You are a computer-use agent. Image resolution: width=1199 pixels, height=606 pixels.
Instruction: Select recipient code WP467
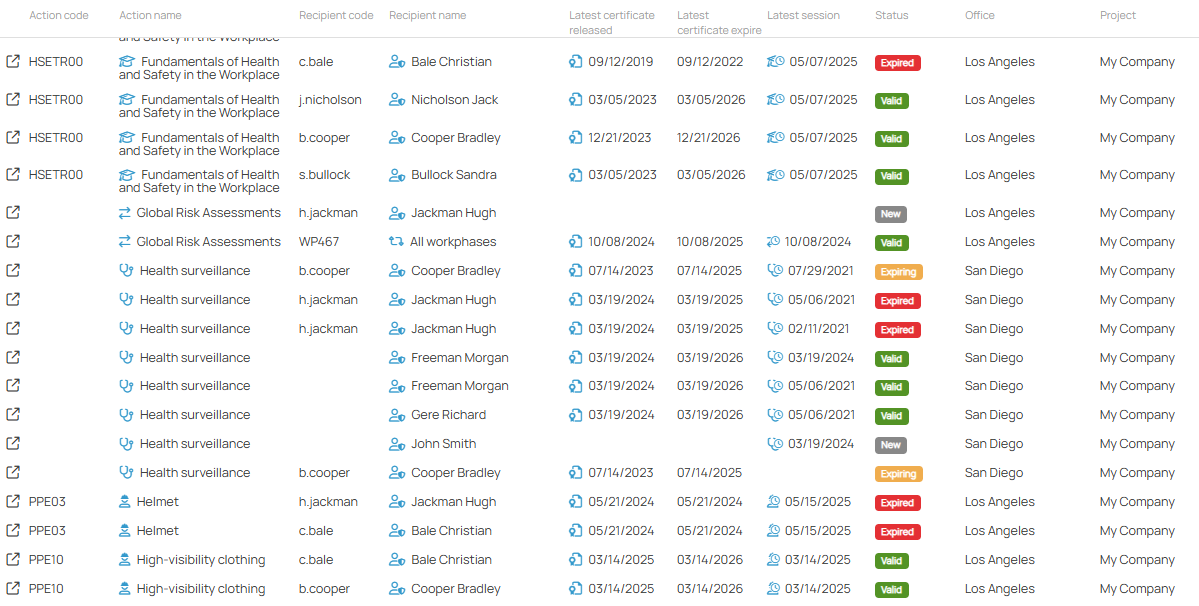pyautogui.click(x=319, y=241)
